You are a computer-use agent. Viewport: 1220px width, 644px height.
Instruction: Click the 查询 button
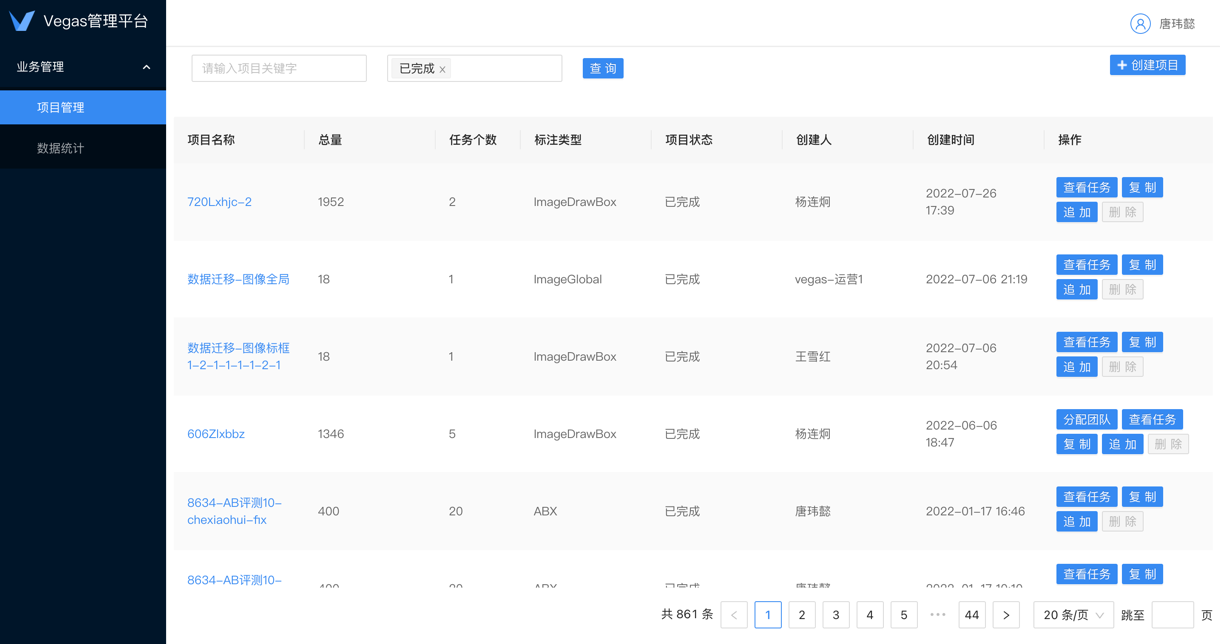pos(603,68)
